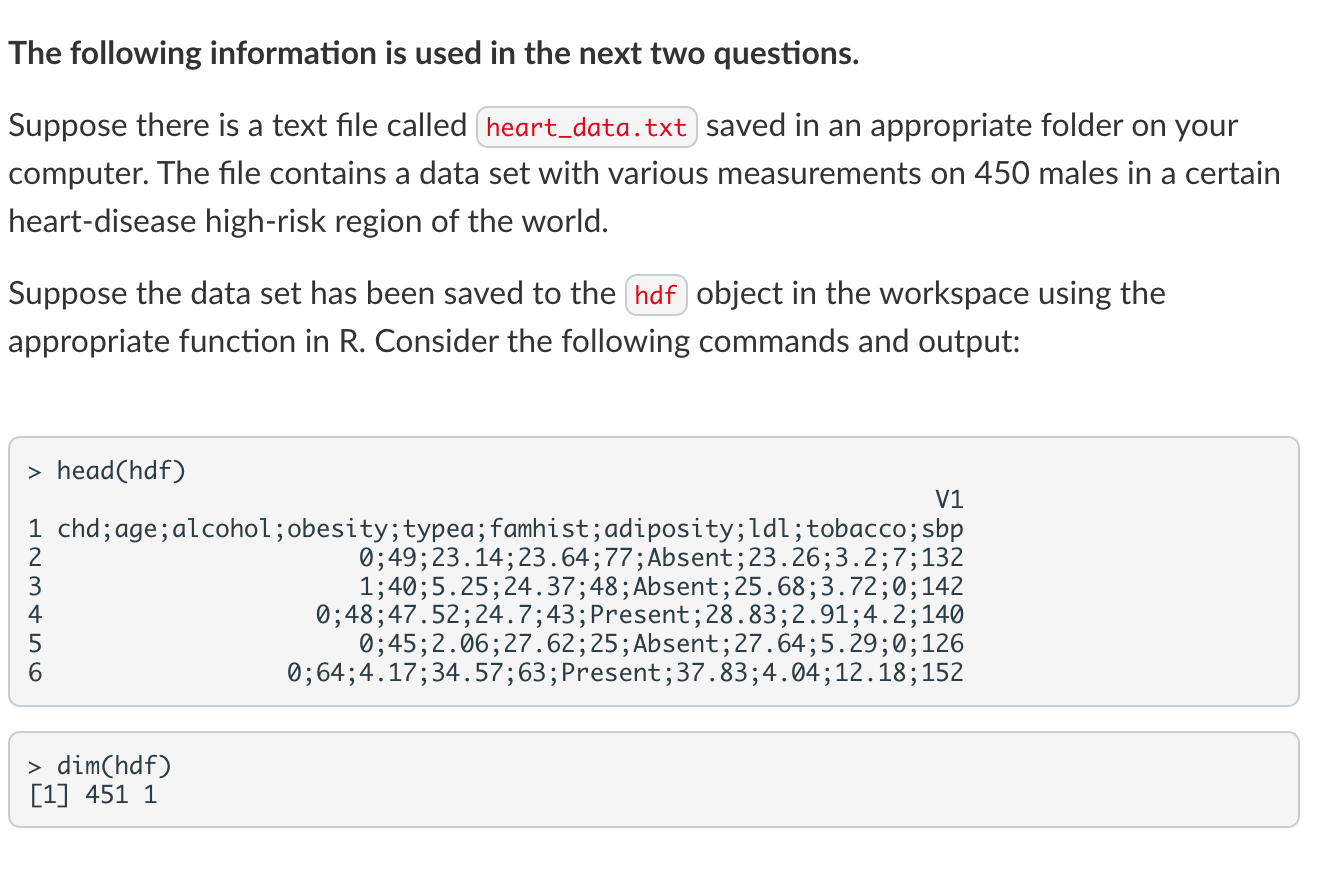
Task: Click the prompt symbol before dim(hdf)
Action: [x=35, y=766]
